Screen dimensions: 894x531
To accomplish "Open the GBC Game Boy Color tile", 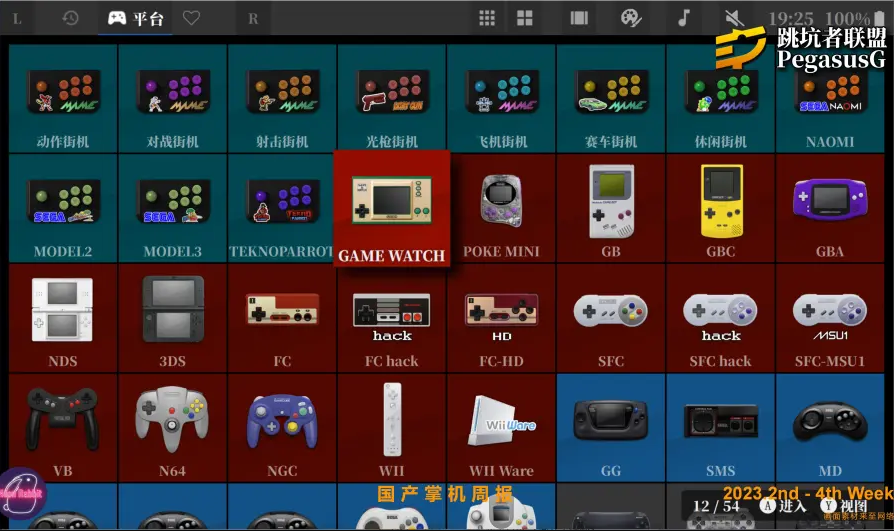I will point(721,208).
